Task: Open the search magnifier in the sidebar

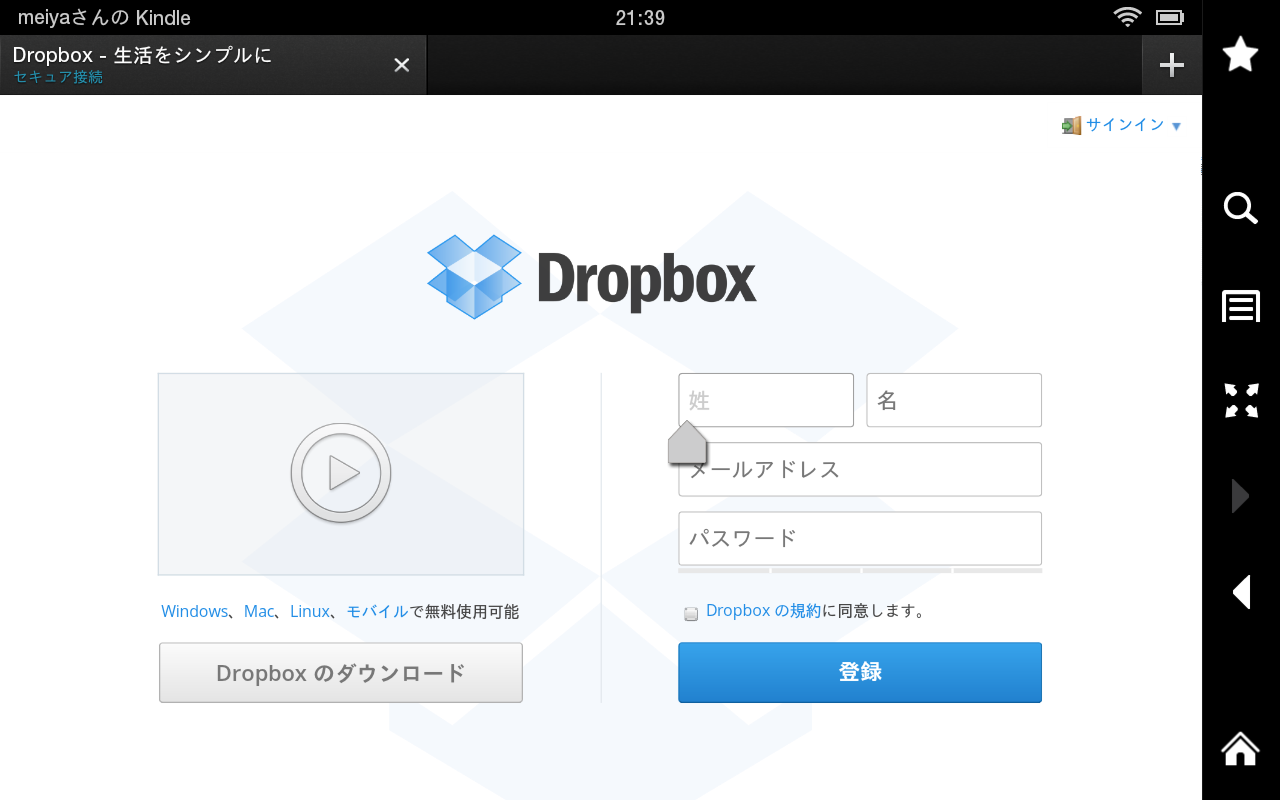Action: coord(1241,208)
